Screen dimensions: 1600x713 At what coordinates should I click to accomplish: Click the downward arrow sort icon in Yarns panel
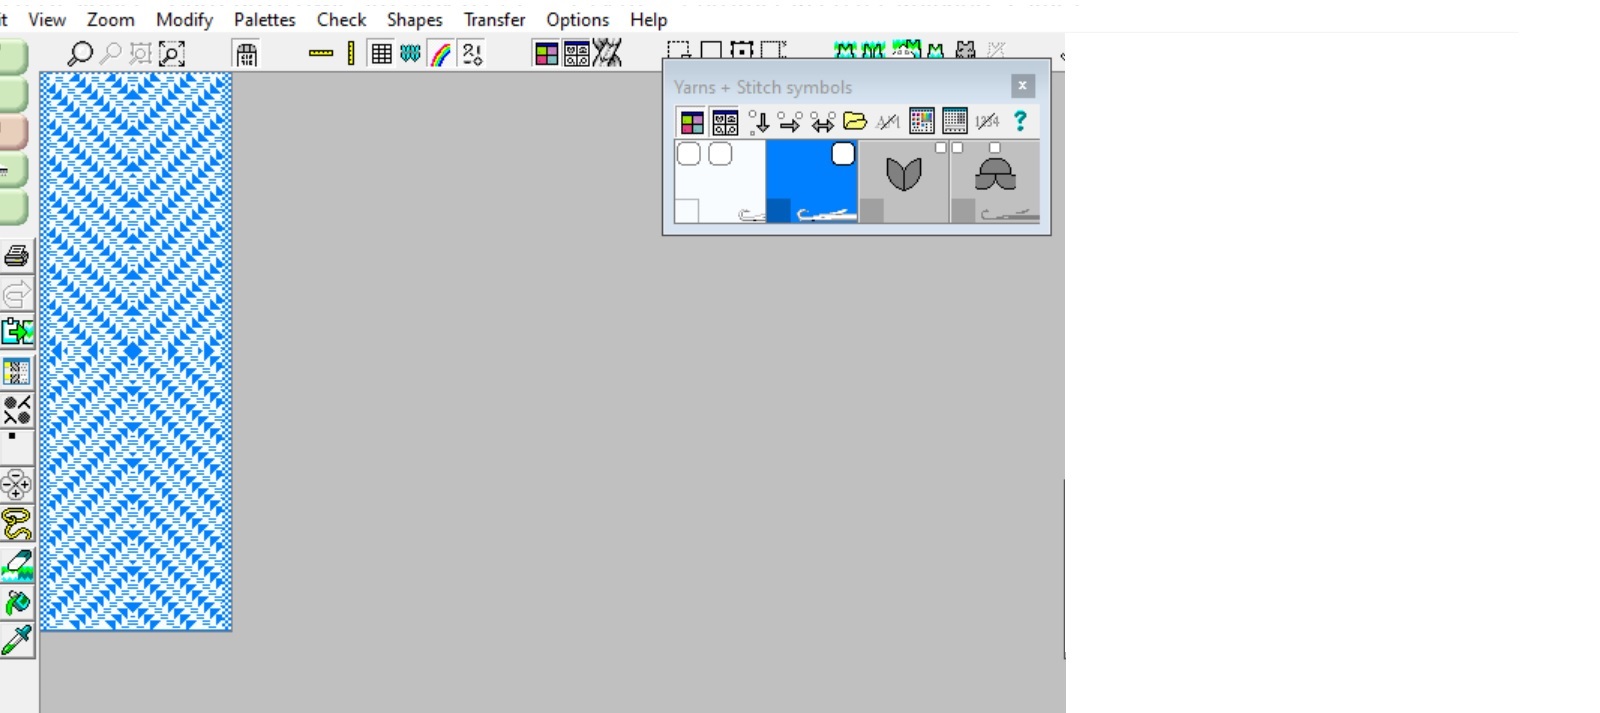point(758,122)
